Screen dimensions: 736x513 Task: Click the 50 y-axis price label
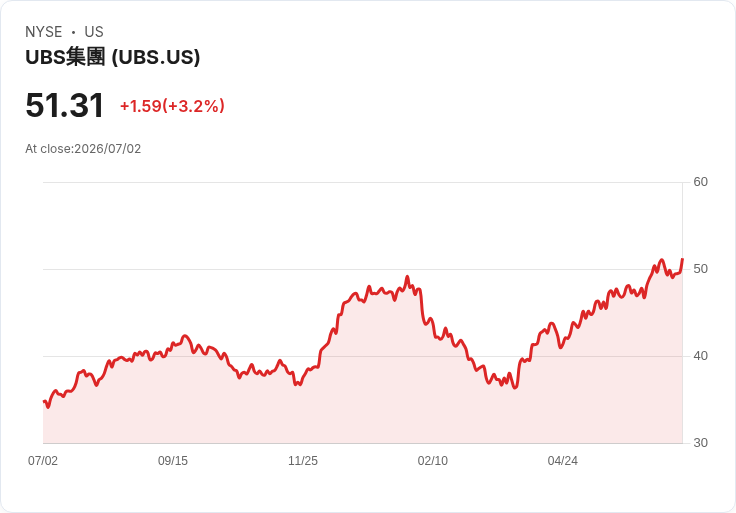(x=700, y=269)
